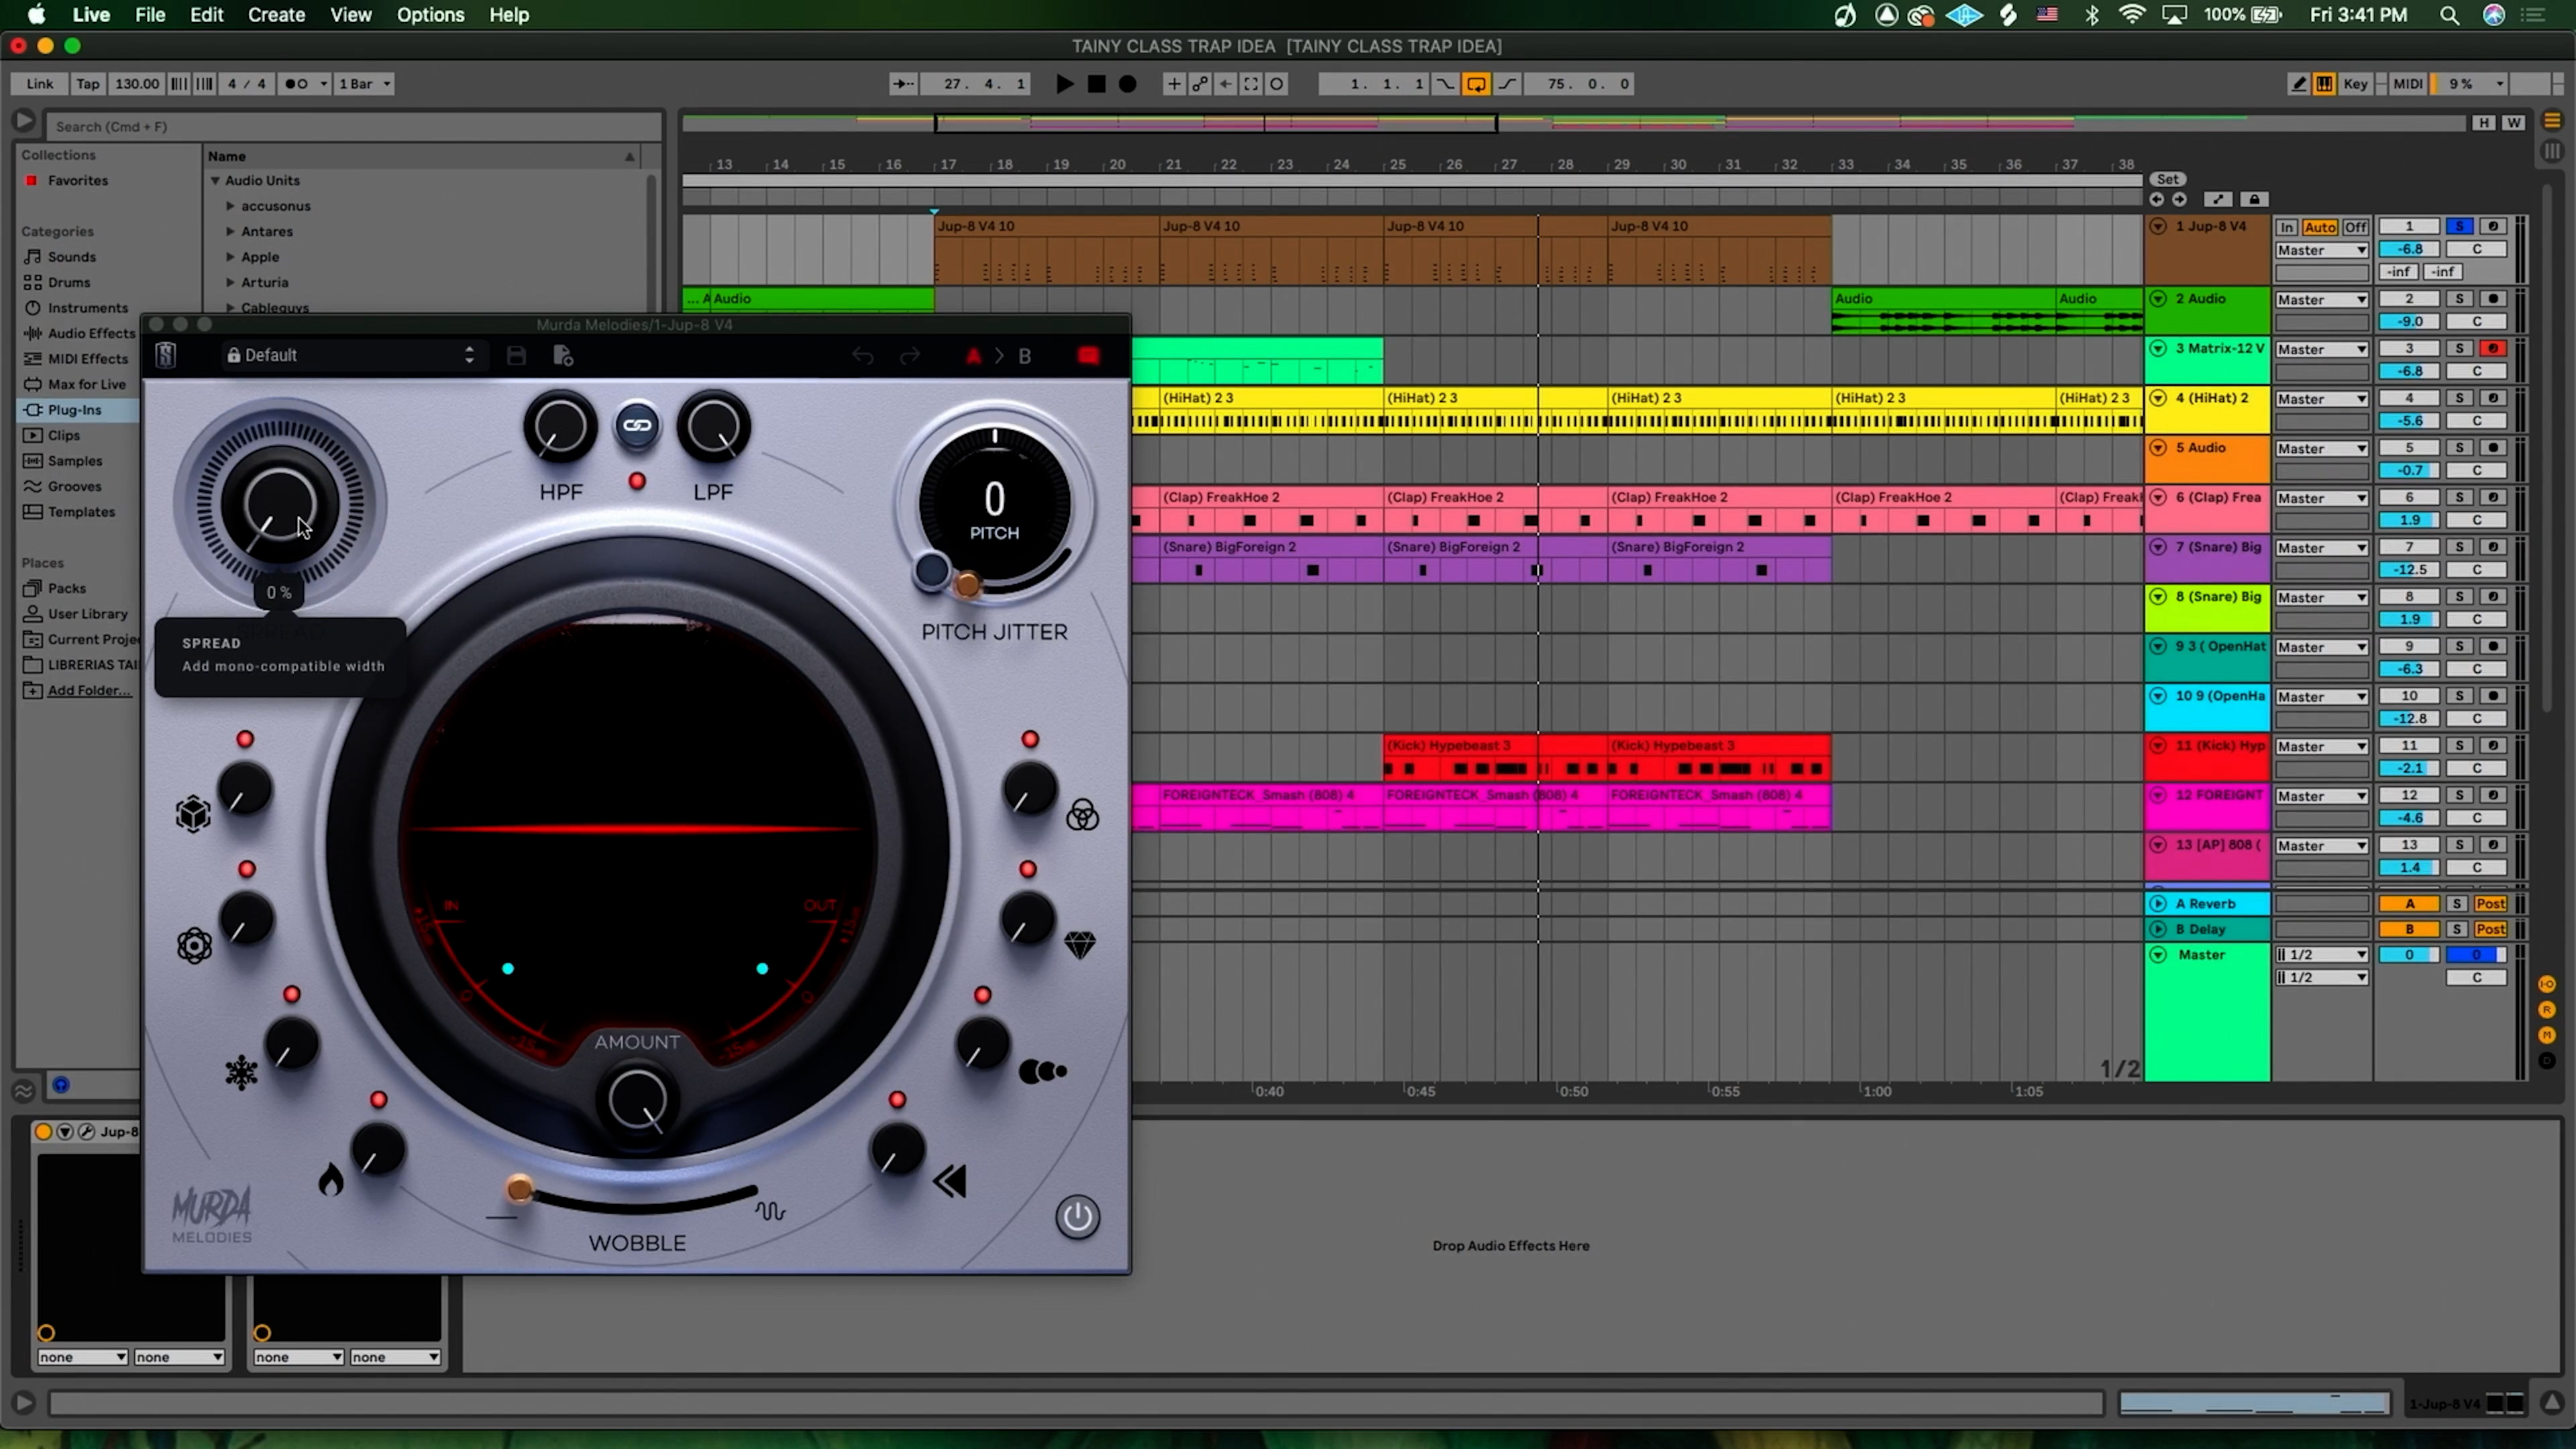Click the power button in Murda Melodies
This screenshot has width=2576, height=1449.
click(x=1077, y=1217)
